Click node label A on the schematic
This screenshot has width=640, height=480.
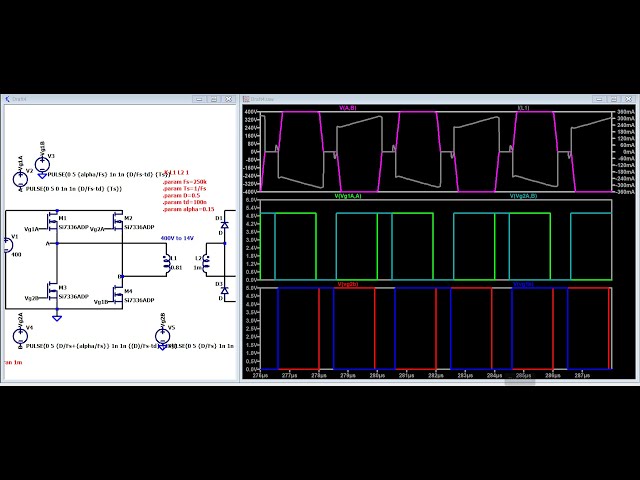[47, 244]
